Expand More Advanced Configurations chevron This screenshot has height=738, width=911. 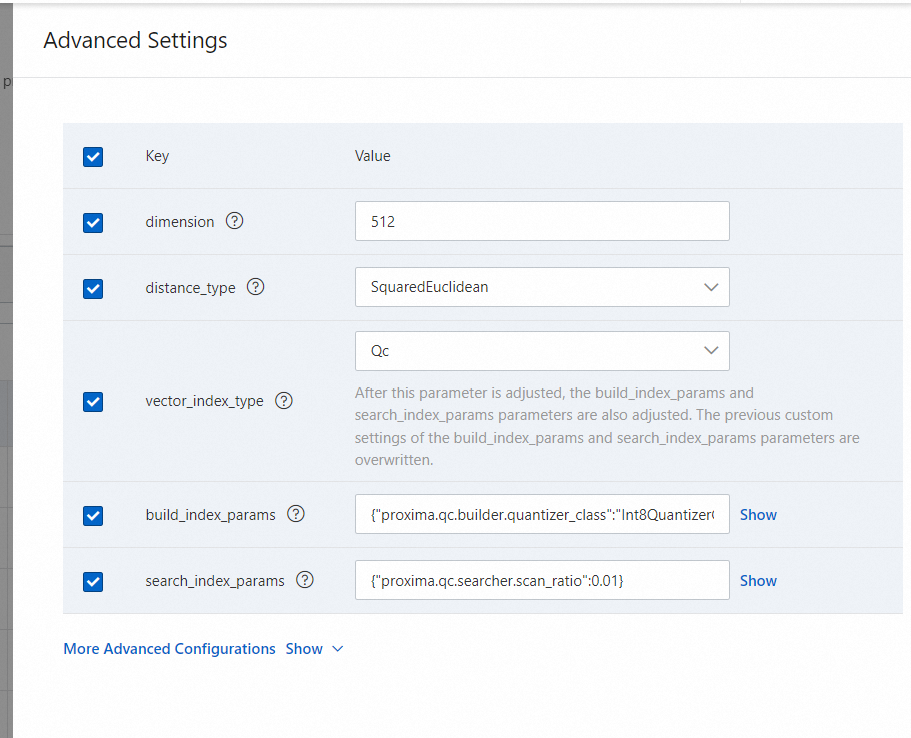coord(337,649)
